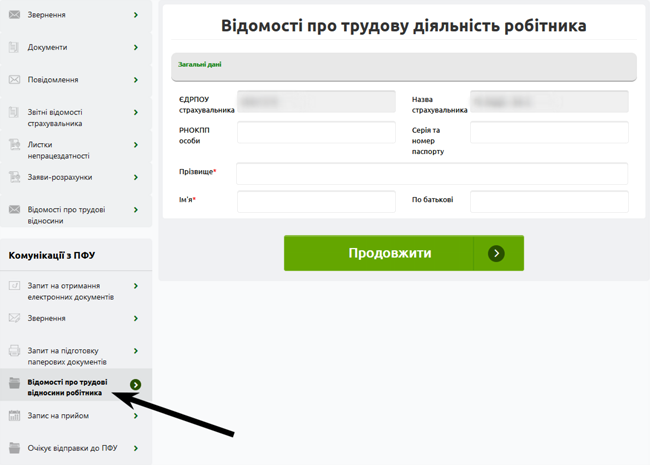Expand the Листки непрацездатності chevron
650x465 pixels.
tap(136, 146)
